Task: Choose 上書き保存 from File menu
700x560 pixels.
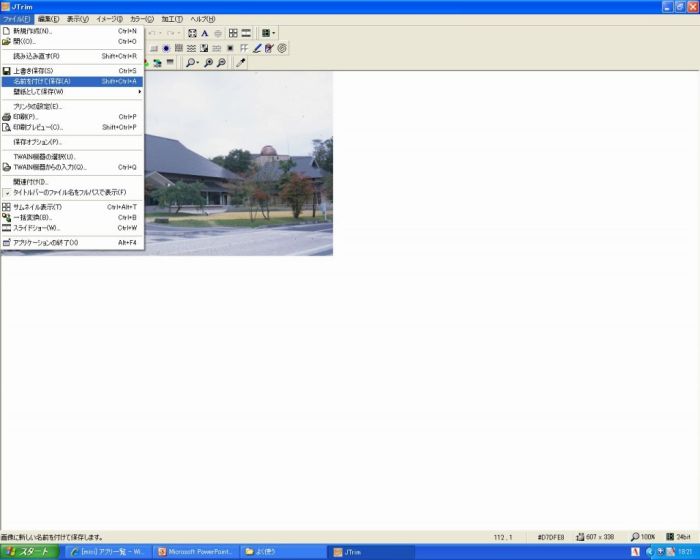Action: (x=71, y=71)
